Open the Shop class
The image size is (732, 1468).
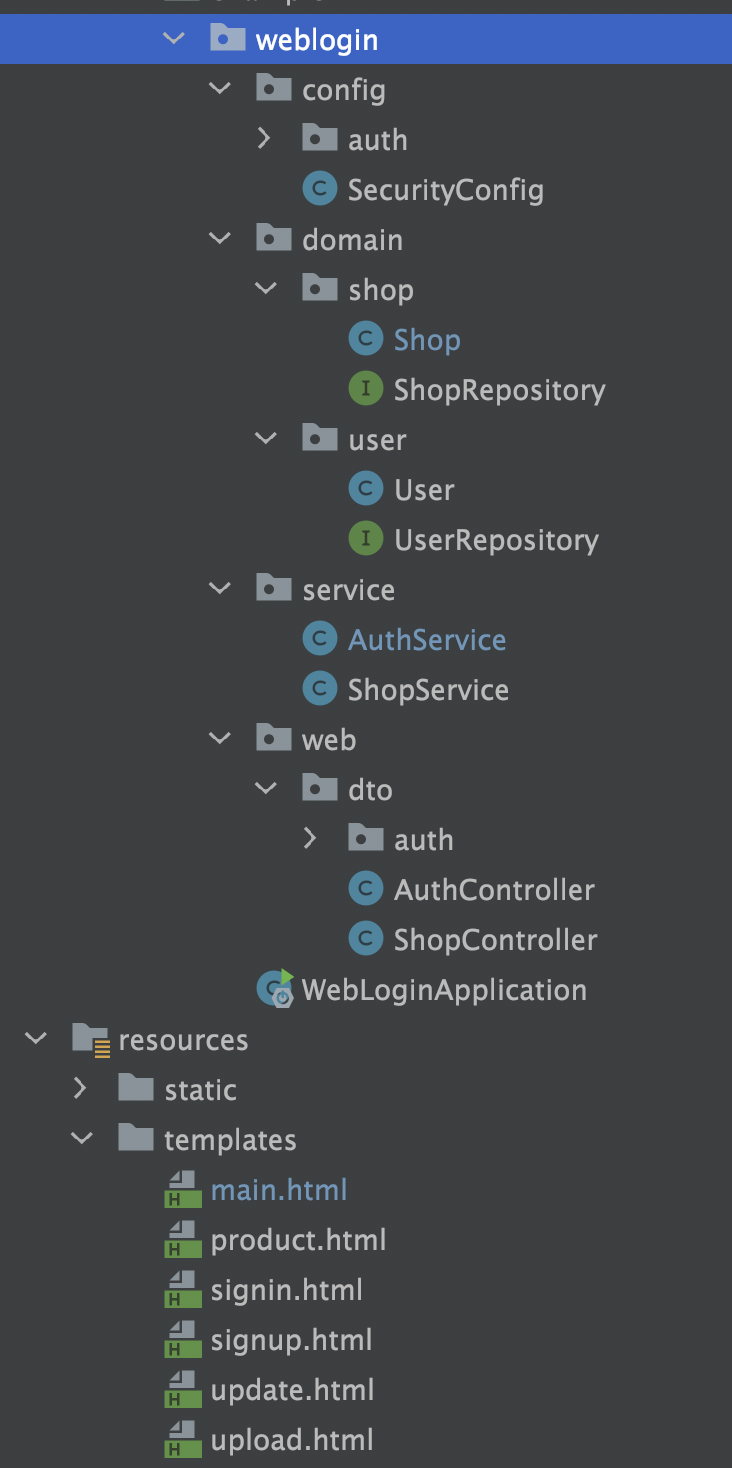(427, 340)
